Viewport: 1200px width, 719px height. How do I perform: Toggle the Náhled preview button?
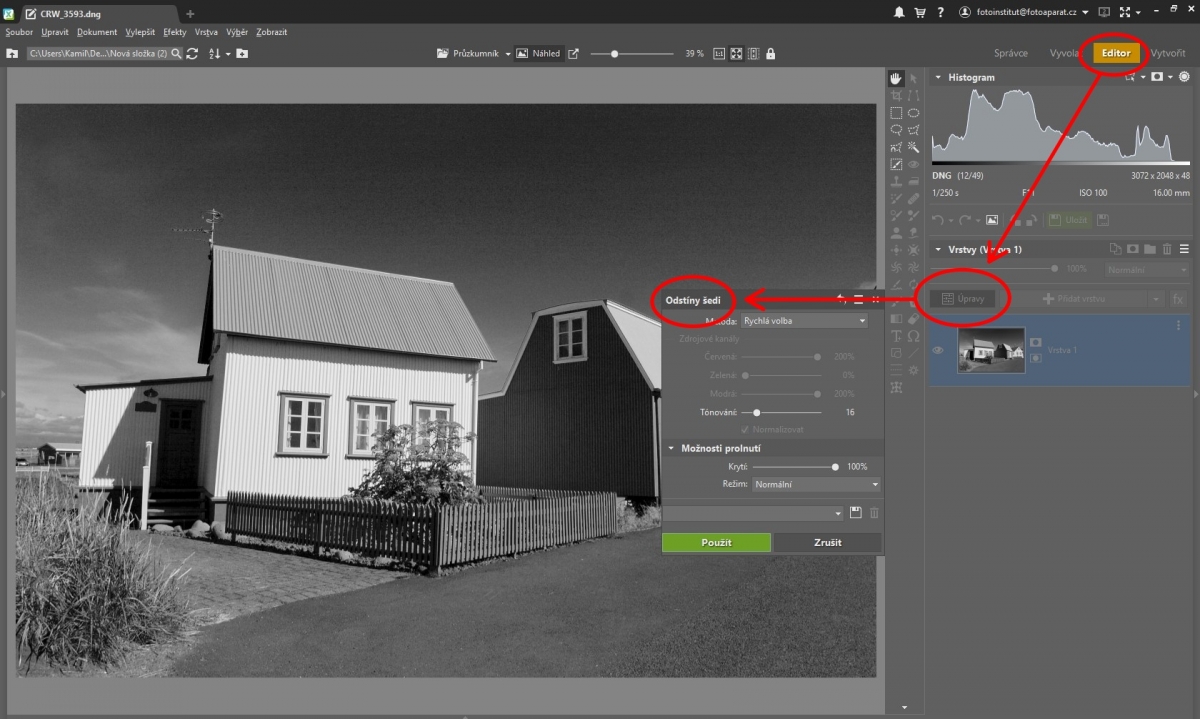(538, 53)
